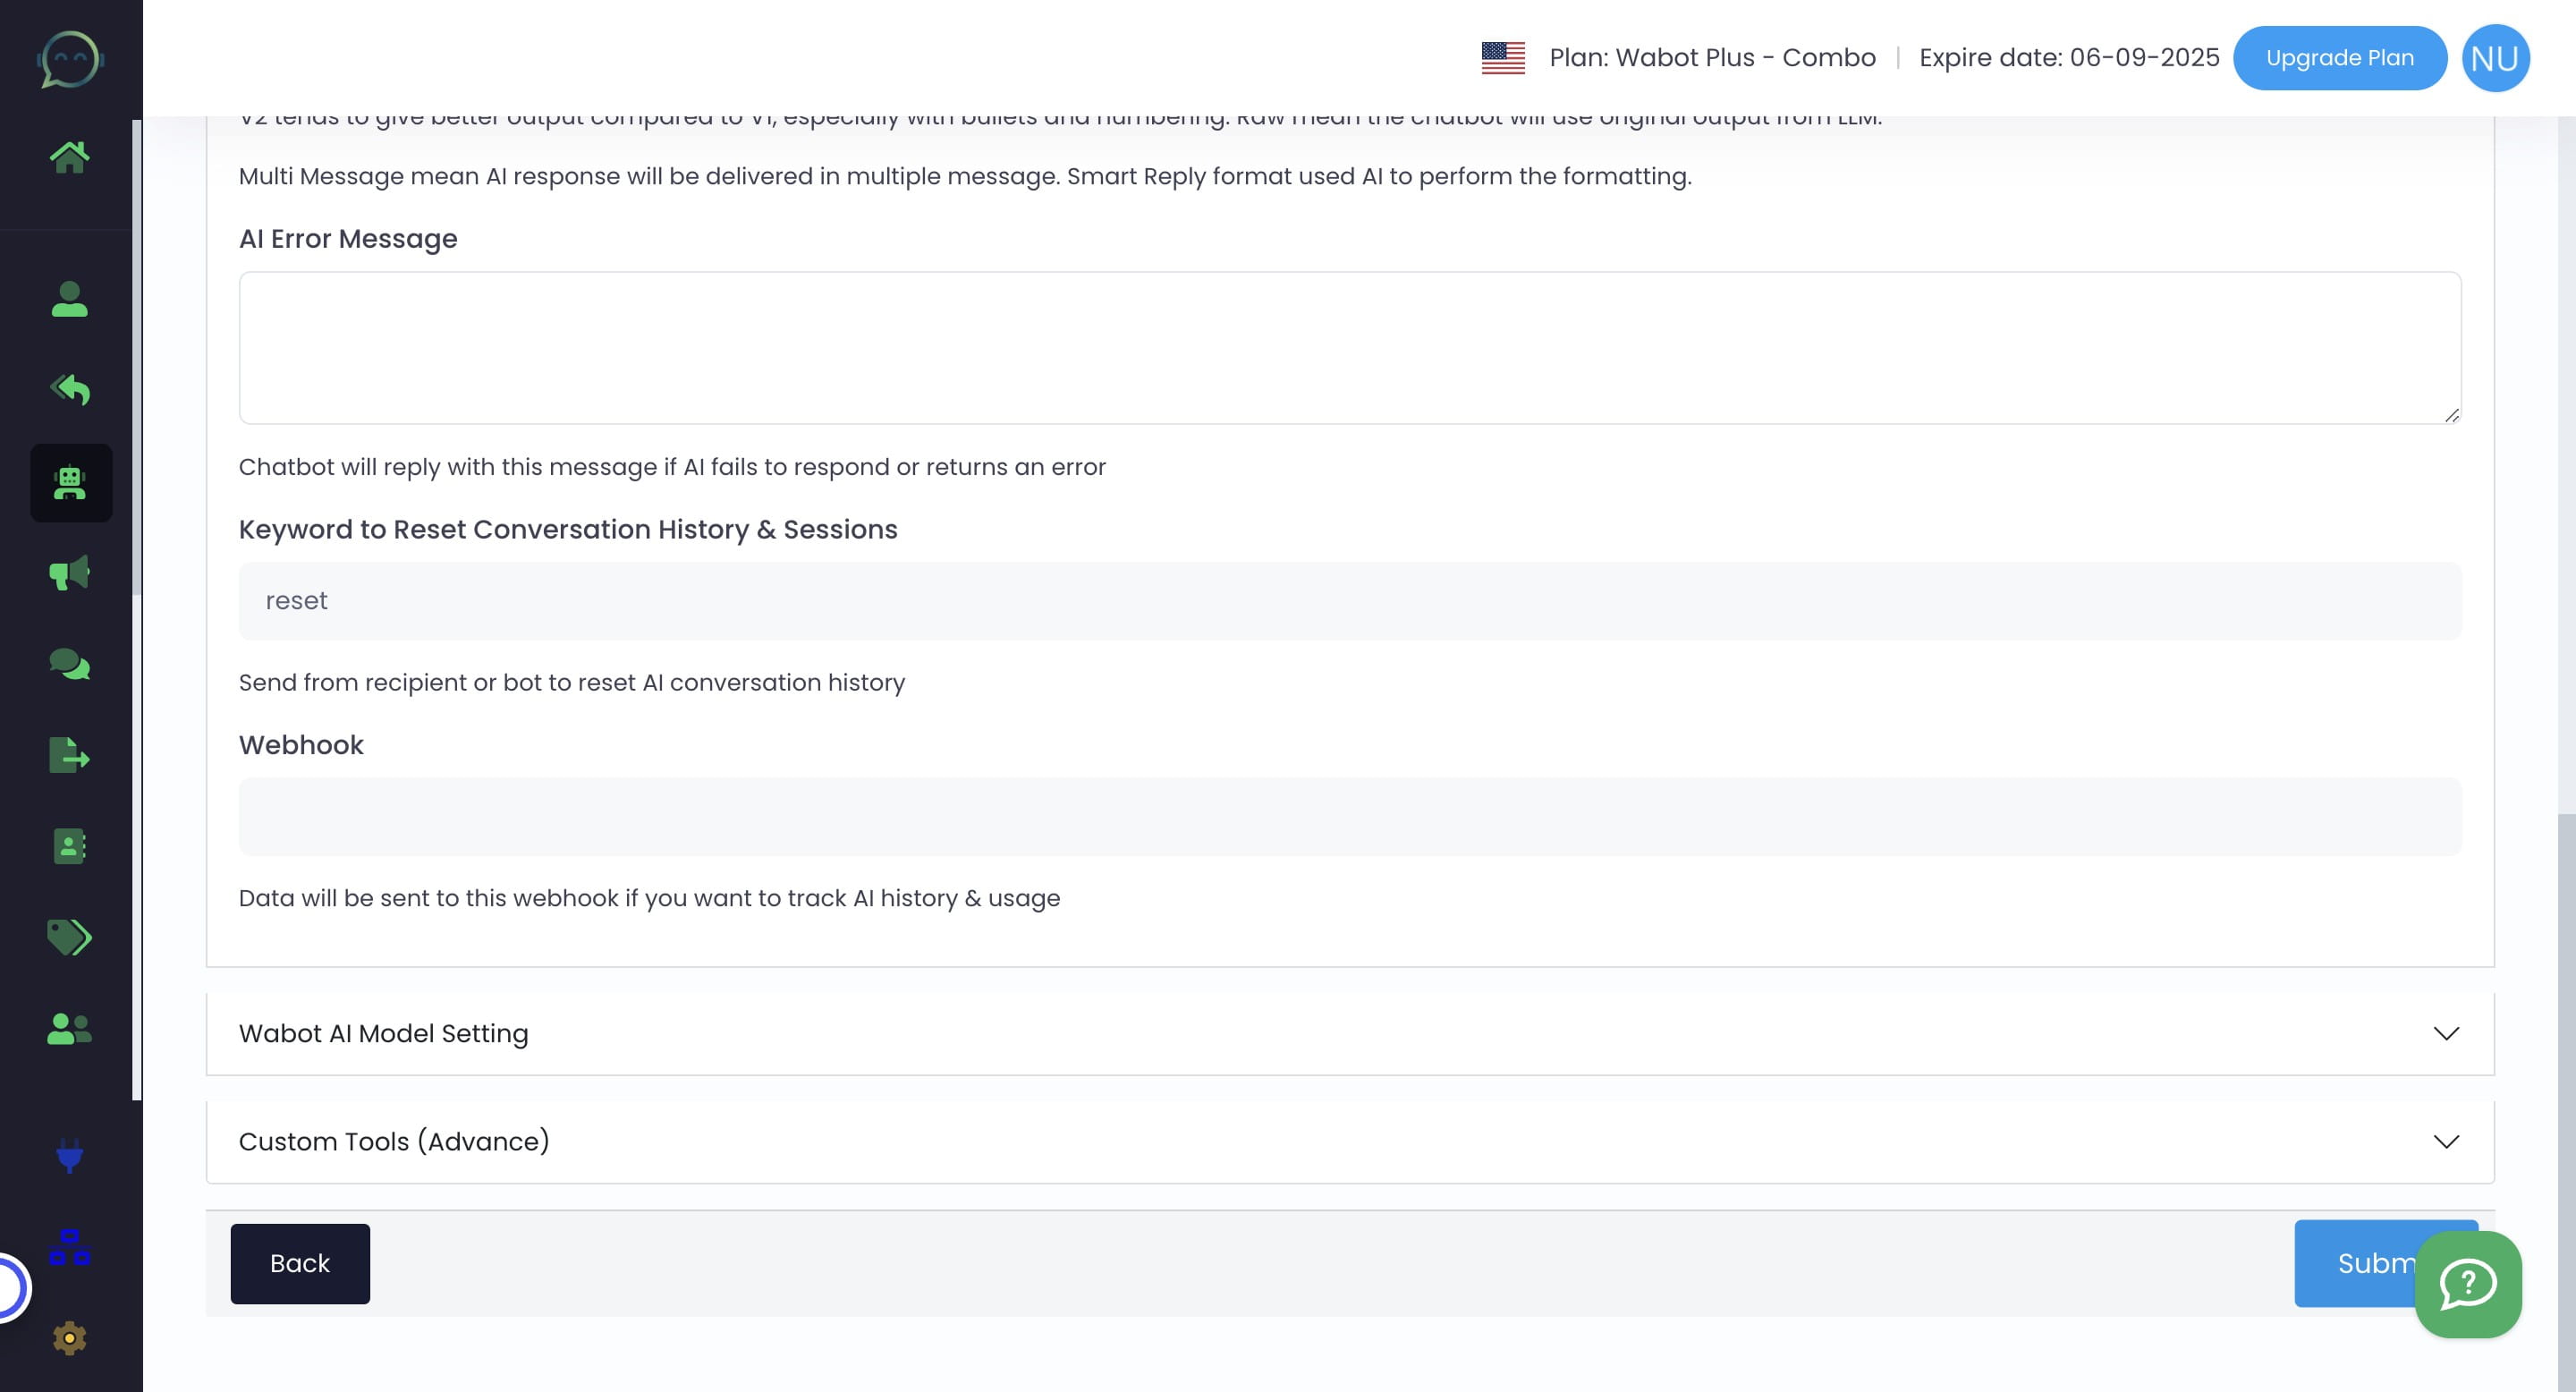This screenshot has height=1392, width=2576.
Task: Click the Webhook URL input field
Action: point(1350,816)
